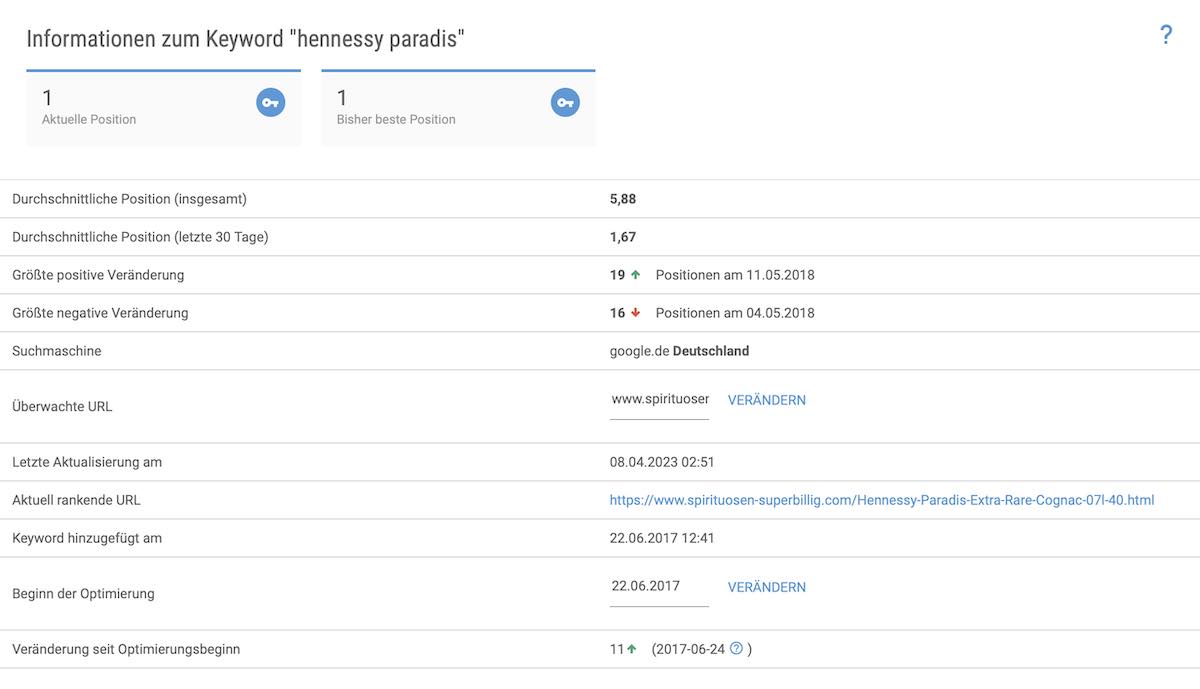1200x689 pixels.
Task: Click label Letzte Aktualisierung am
Action: coord(87,462)
